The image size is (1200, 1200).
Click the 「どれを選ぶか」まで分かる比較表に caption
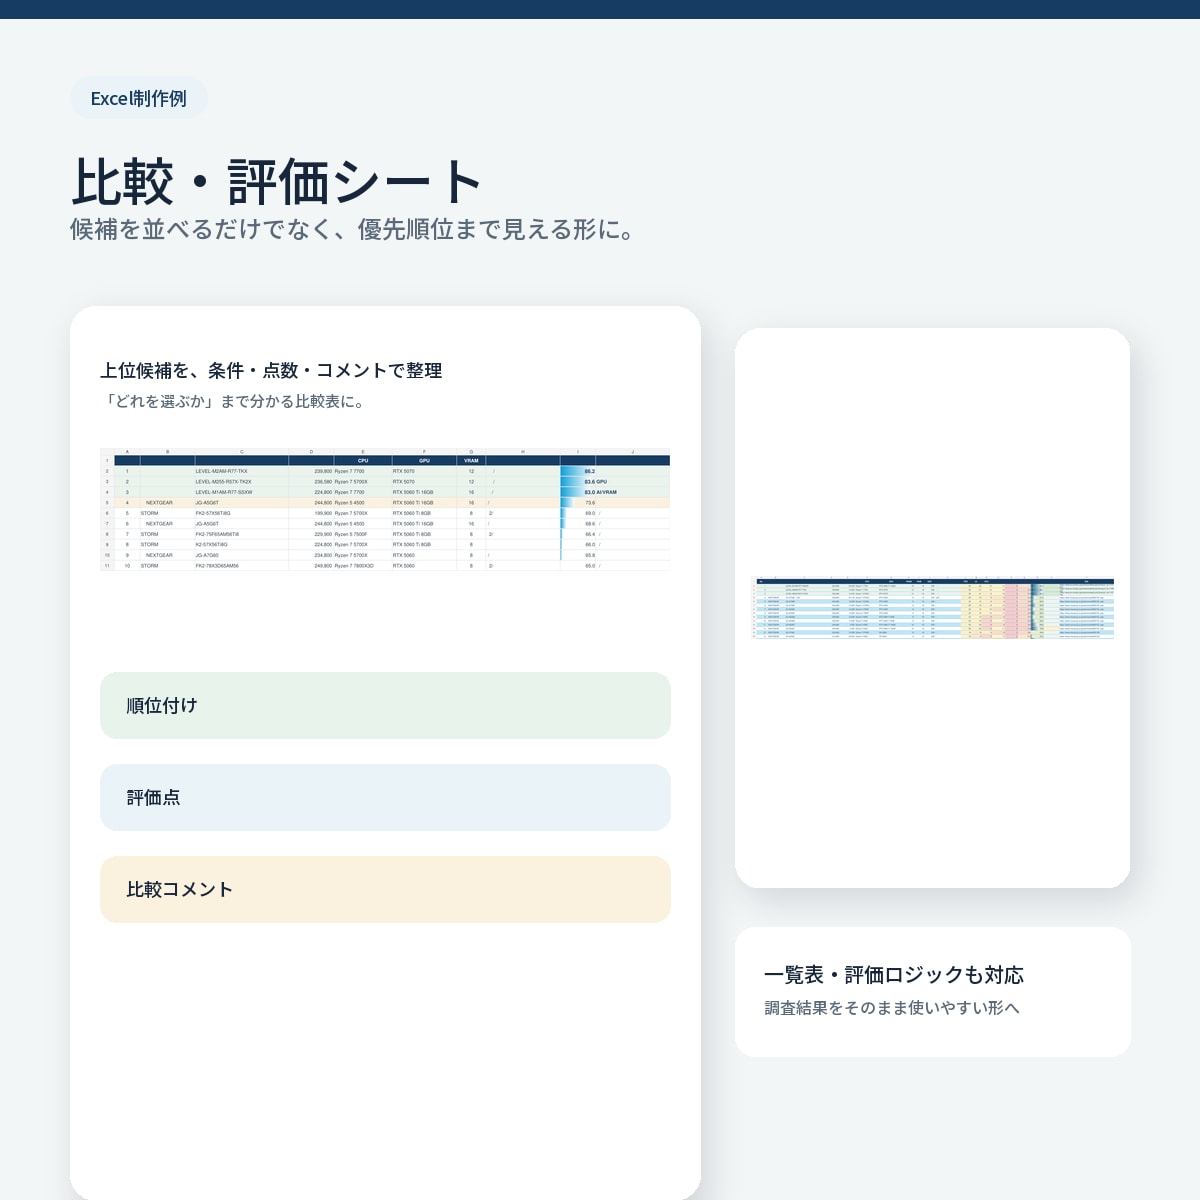click(x=235, y=402)
